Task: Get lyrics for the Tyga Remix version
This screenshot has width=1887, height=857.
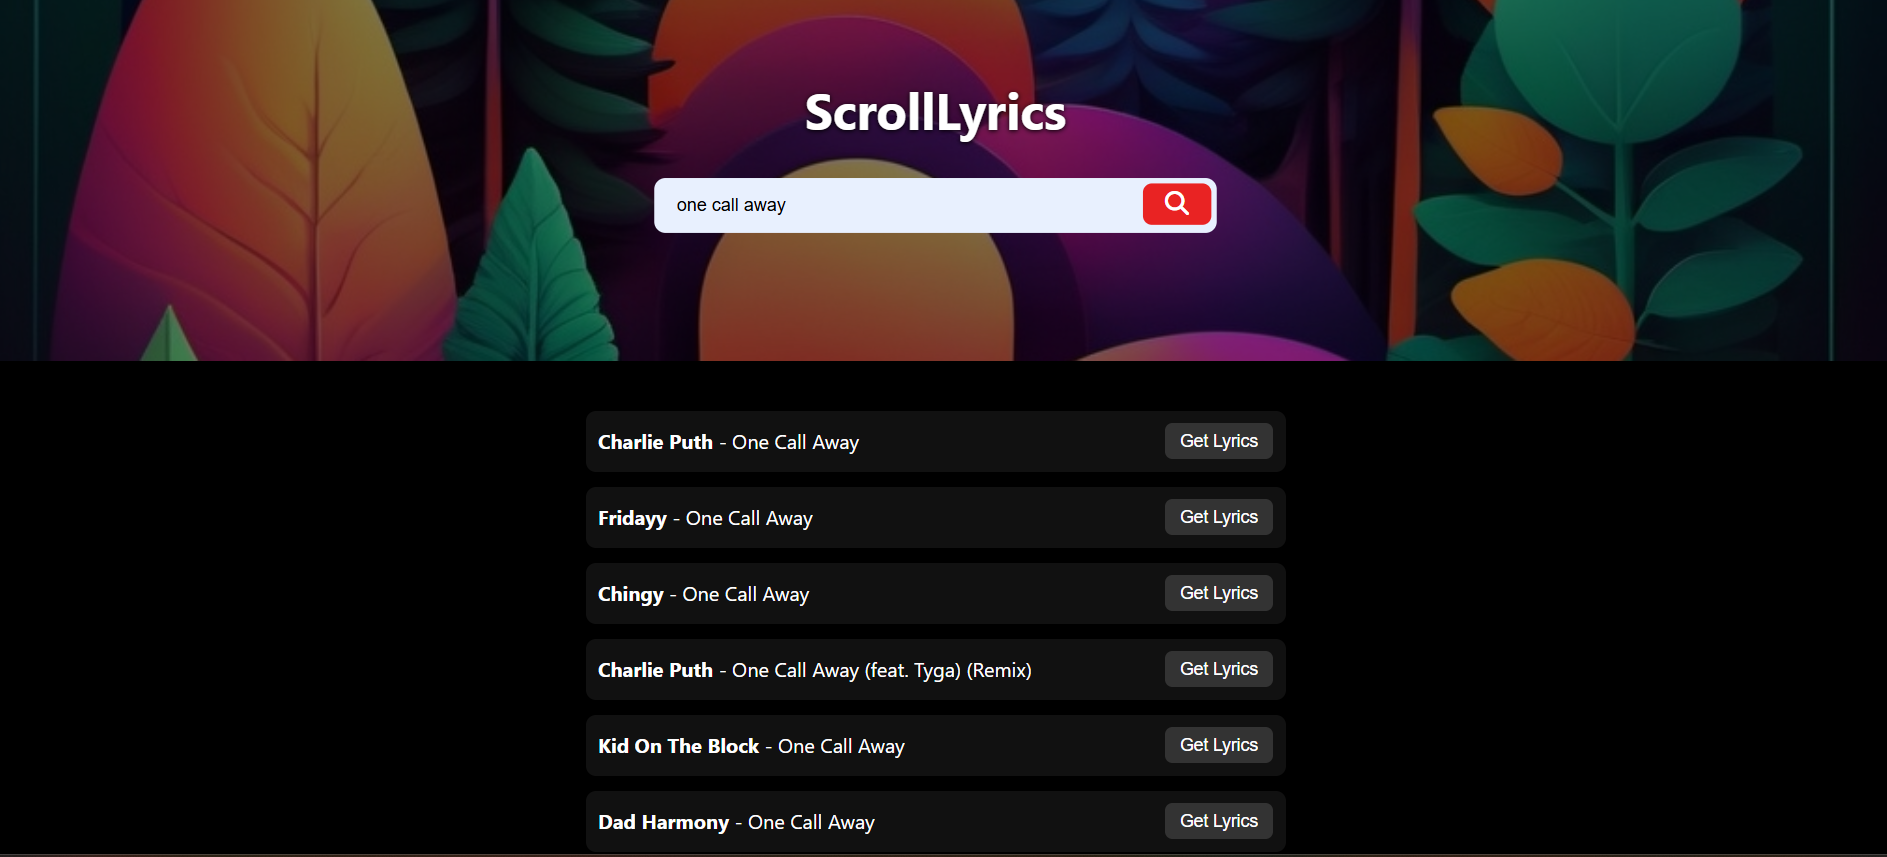Action: point(1218,669)
